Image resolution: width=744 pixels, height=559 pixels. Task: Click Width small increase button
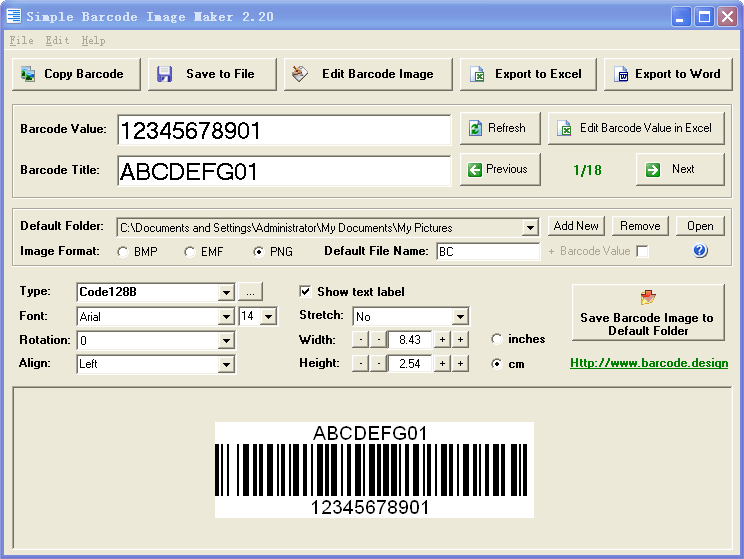(442, 339)
